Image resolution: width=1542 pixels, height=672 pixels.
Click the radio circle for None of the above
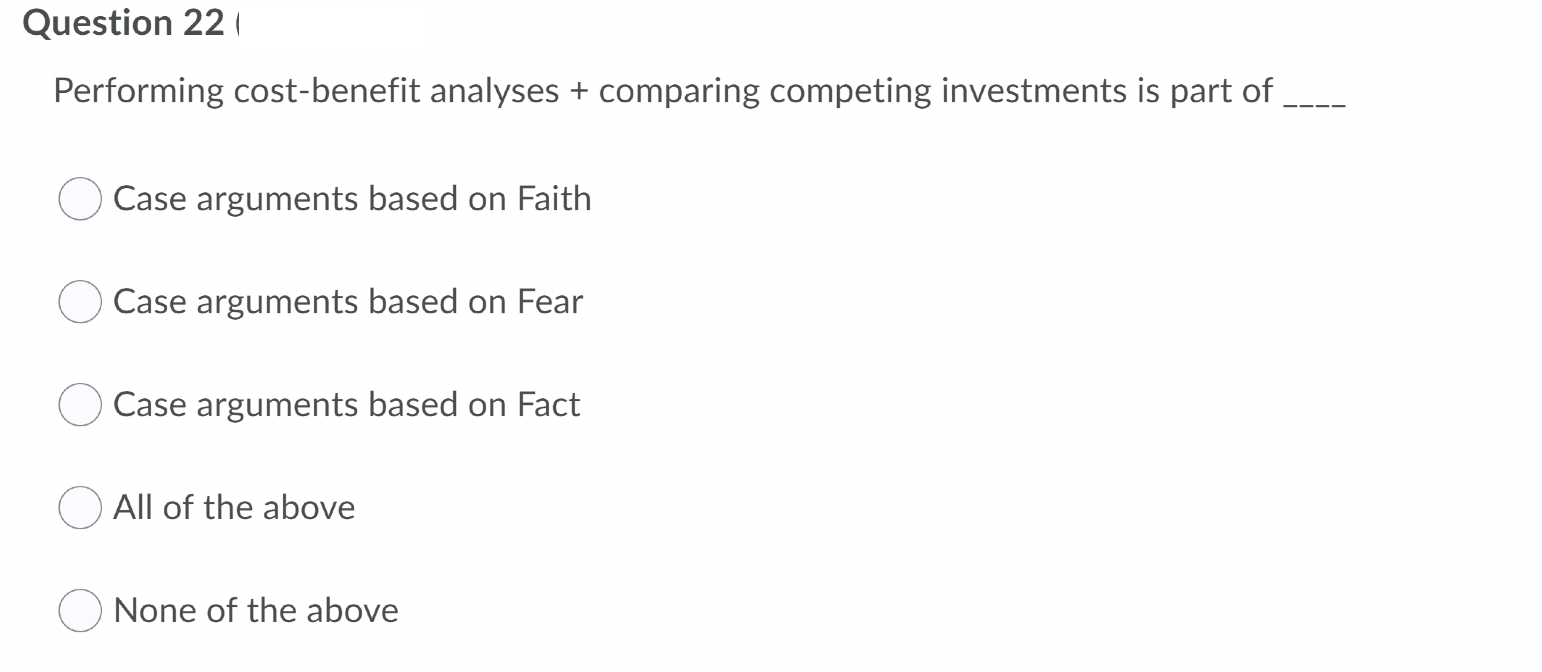(80, 610)
